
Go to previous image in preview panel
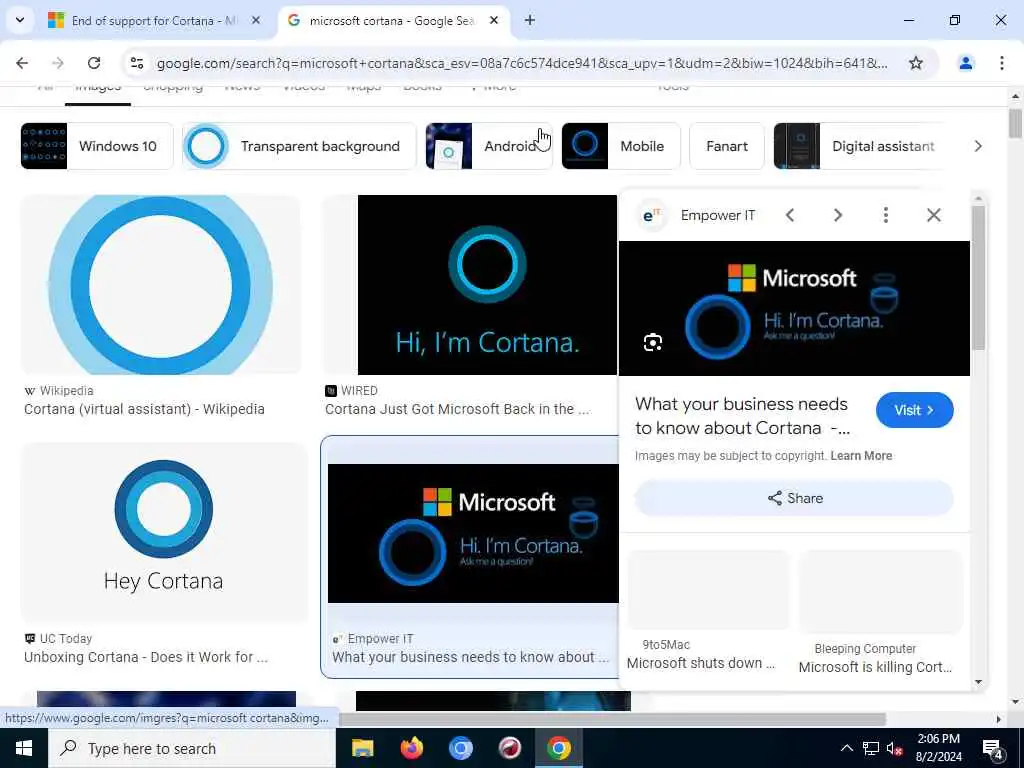[x=790, y=215]
